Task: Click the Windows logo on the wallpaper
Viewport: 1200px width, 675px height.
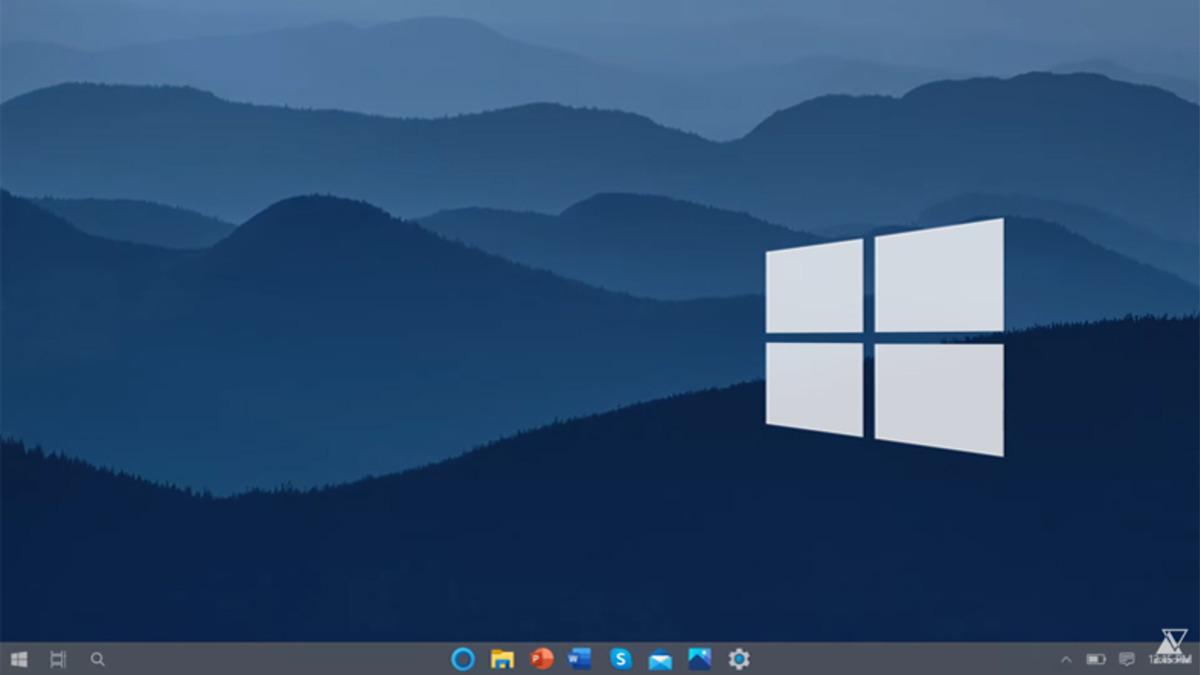Action: click(885, 335)
